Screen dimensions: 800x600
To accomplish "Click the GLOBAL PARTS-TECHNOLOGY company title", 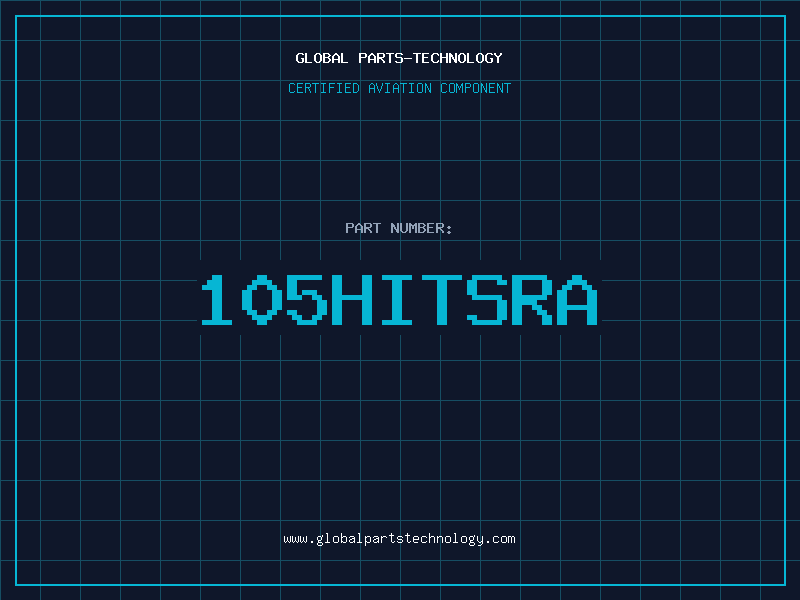I will 399,58.
